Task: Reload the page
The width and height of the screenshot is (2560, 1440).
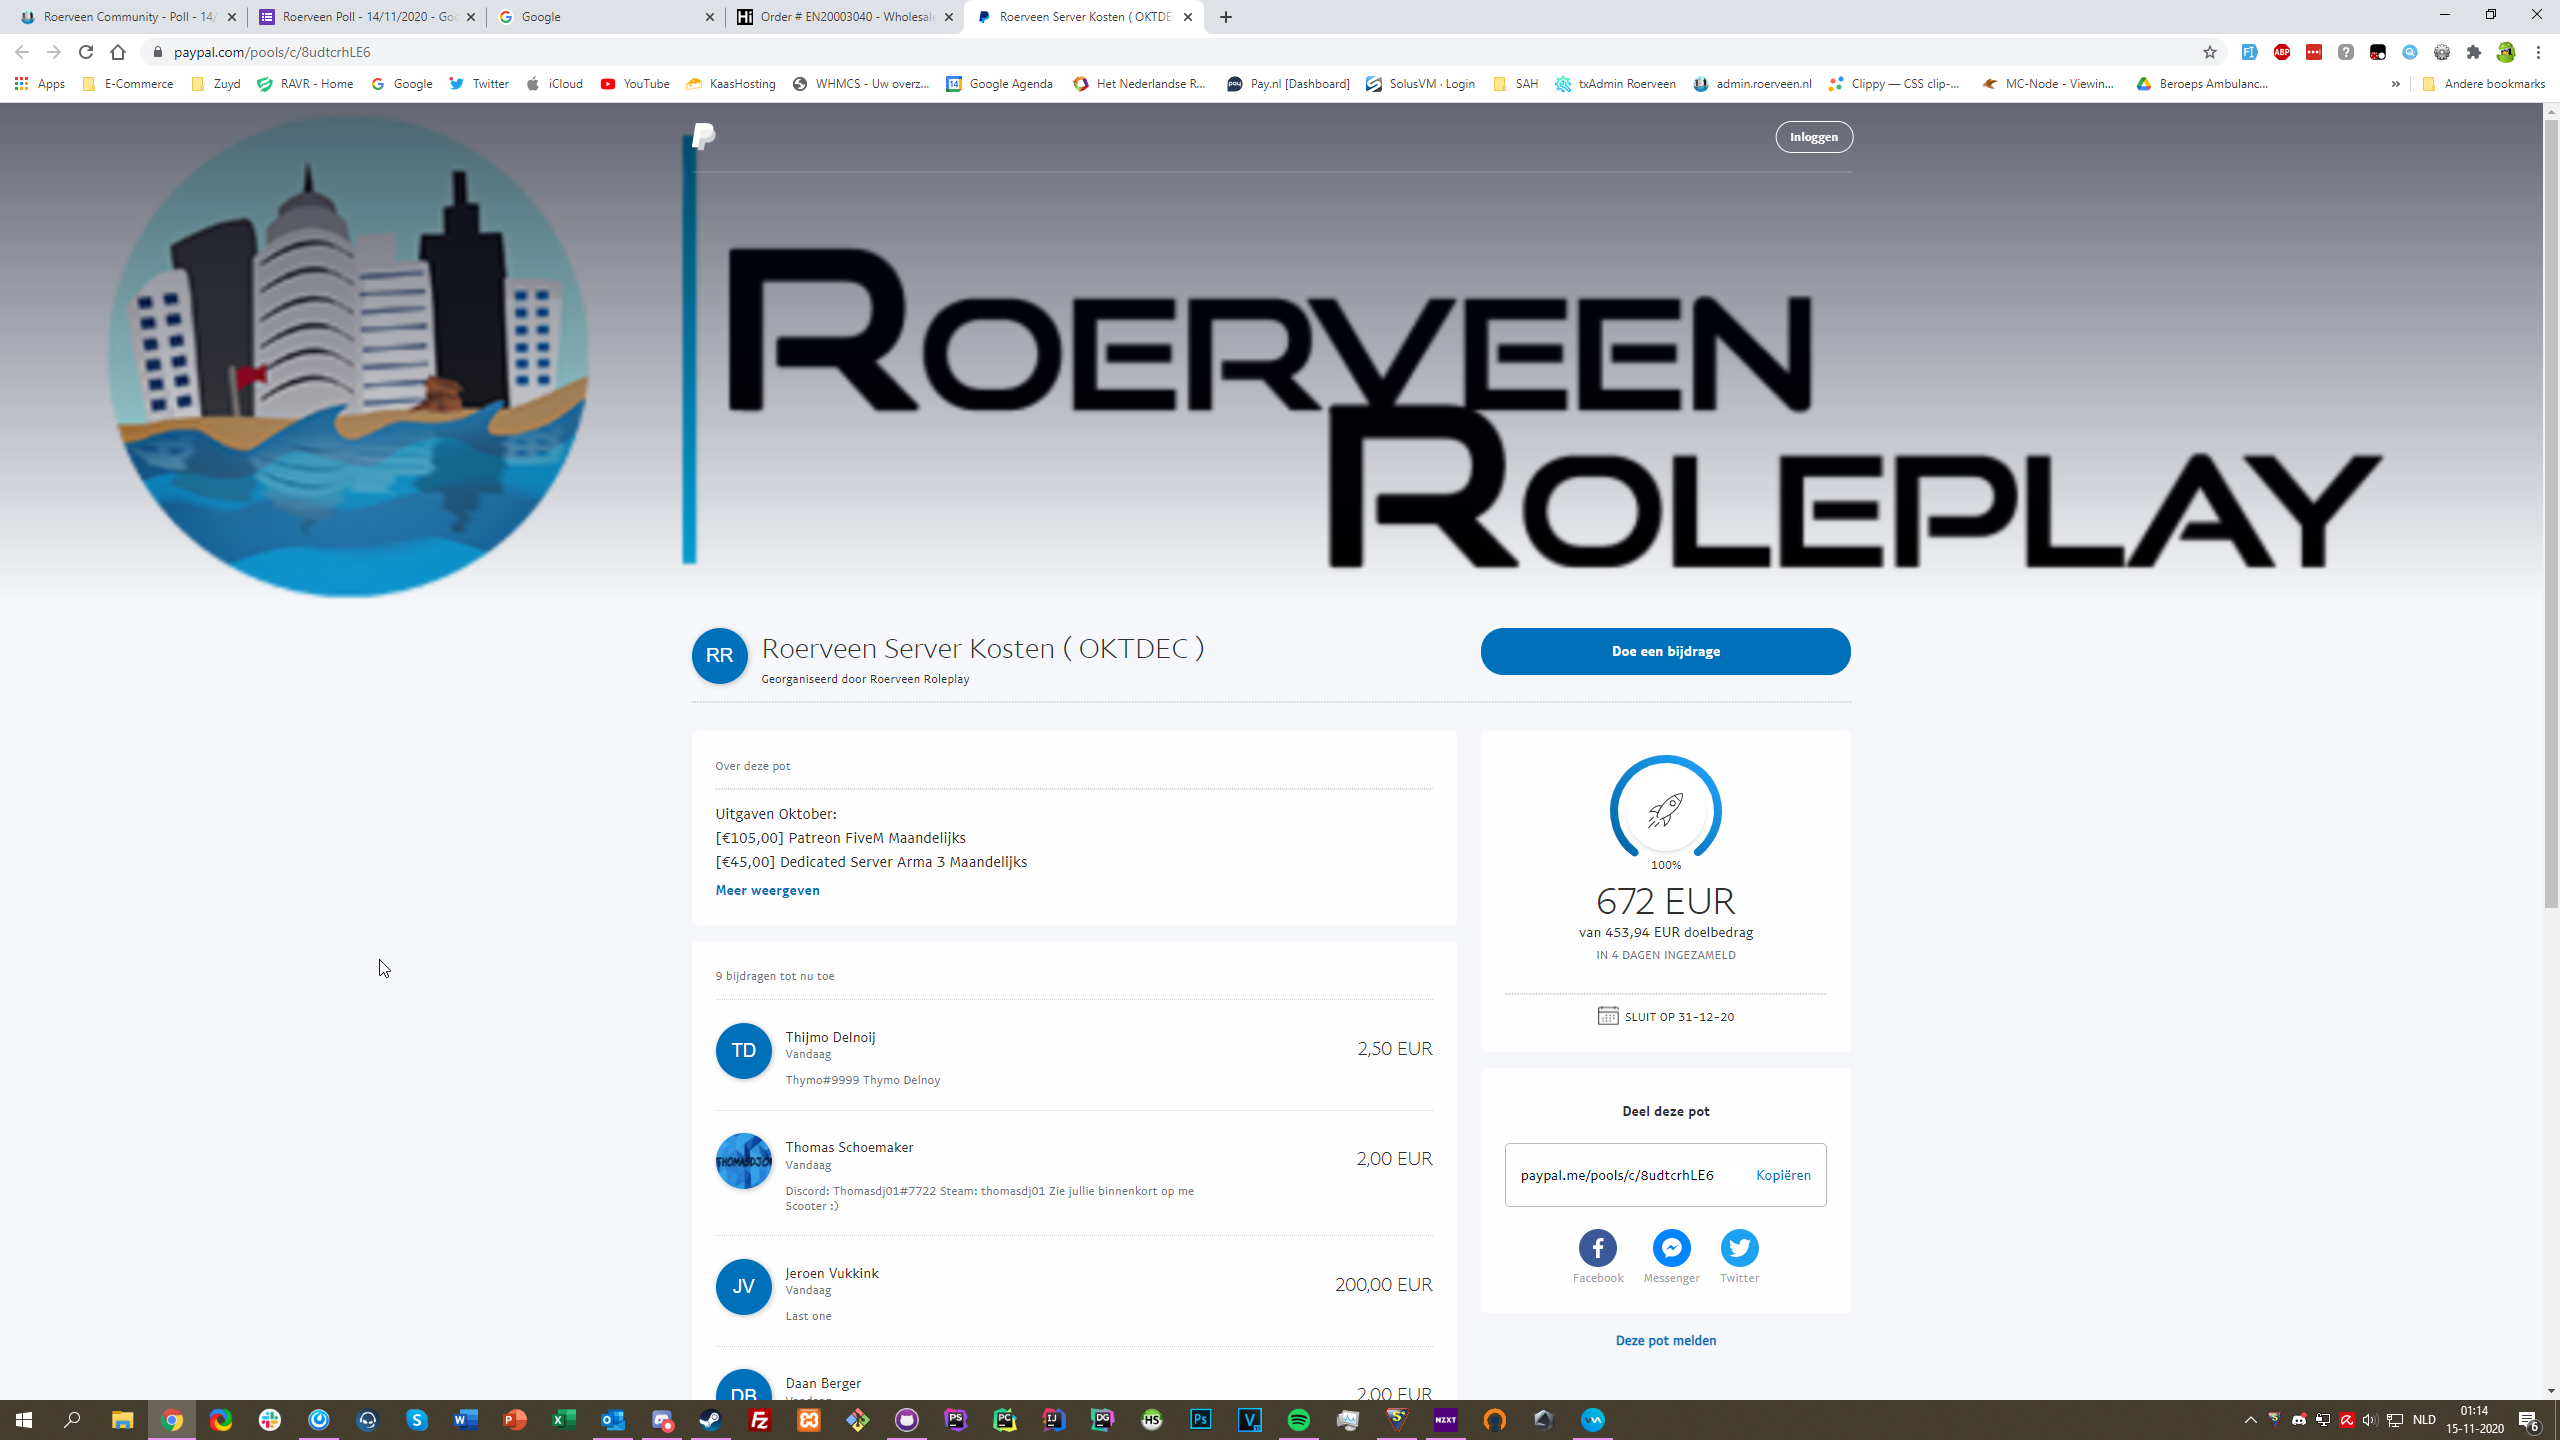Action: pos(86,52)
